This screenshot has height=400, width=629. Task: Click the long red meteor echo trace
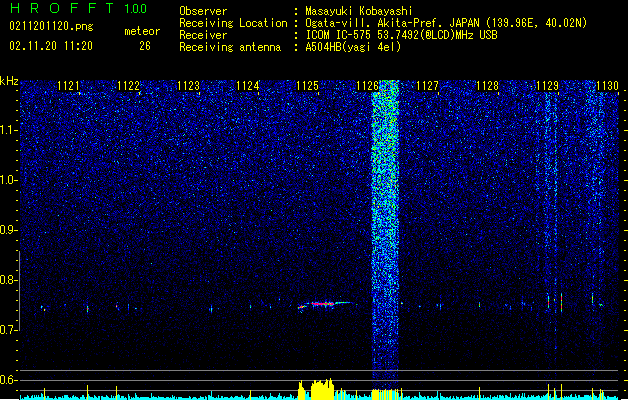click(x=323, y=304)
